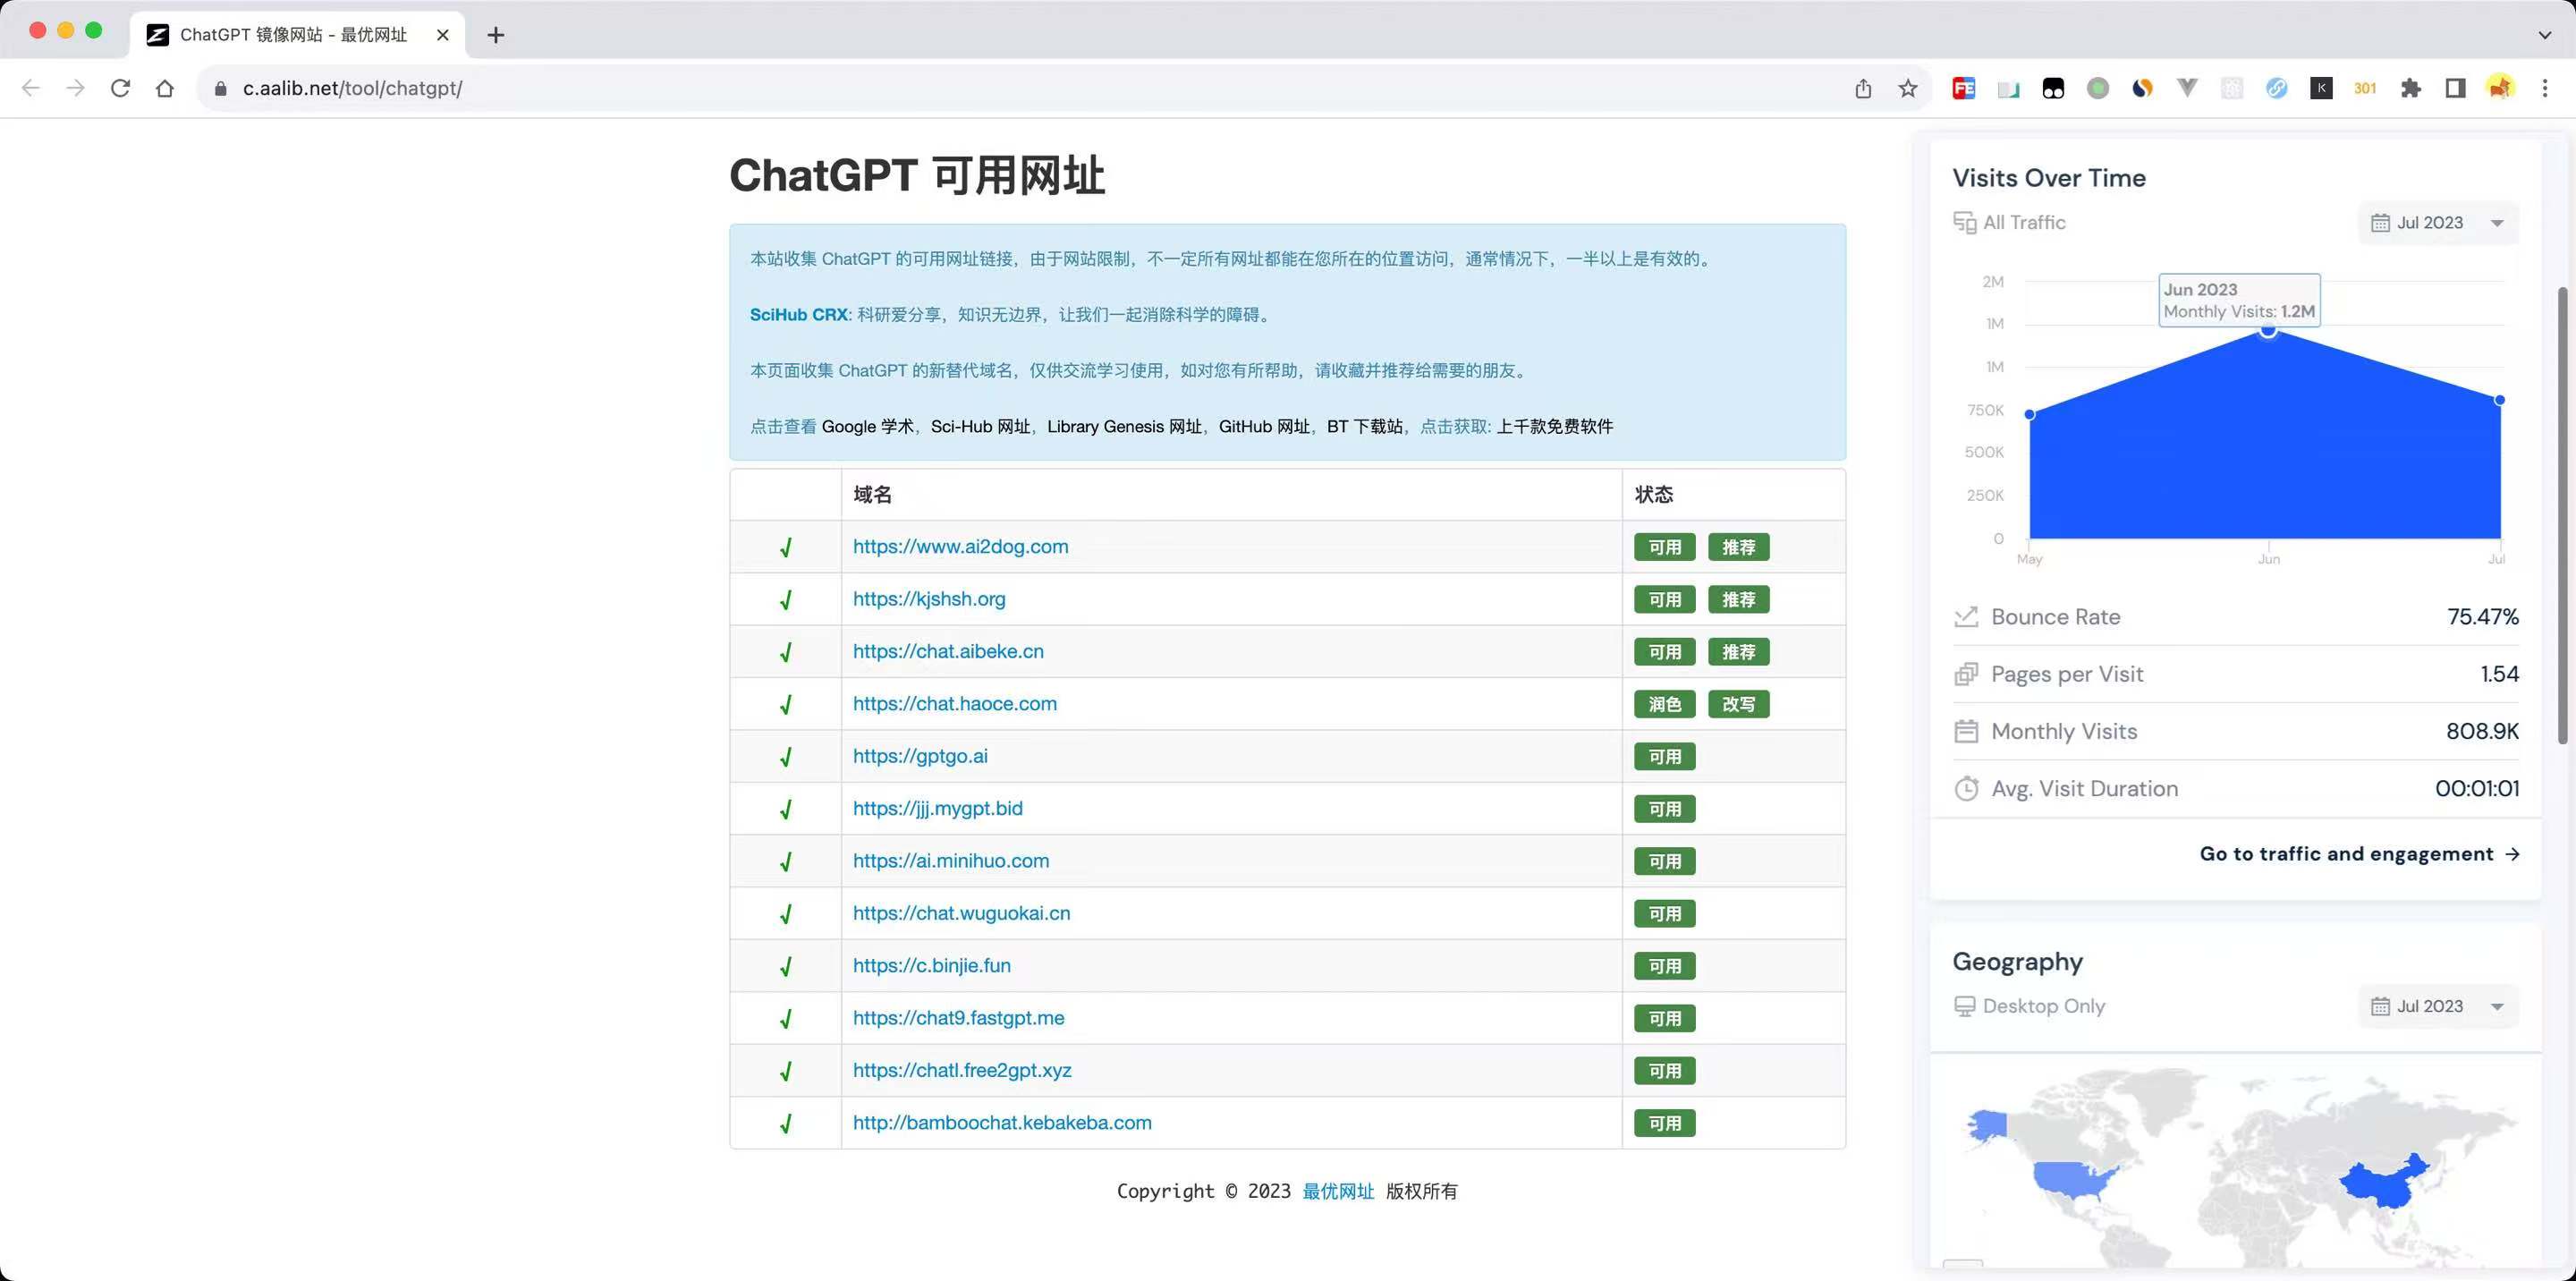Screen dimensions: 2576x1281
Task: Open the Google 学术 link
Action: coord(867,426)
